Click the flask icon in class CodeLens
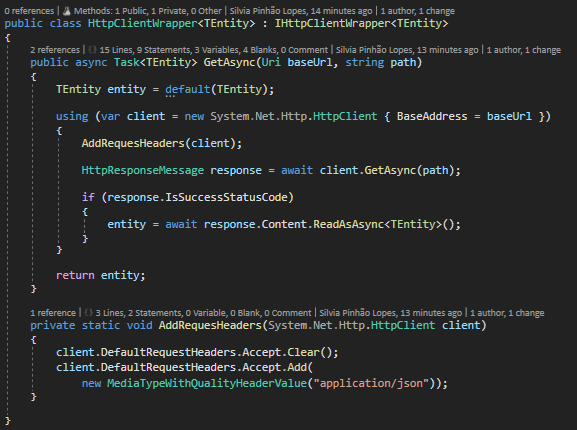Screen dimensions: 577x430 67,11
